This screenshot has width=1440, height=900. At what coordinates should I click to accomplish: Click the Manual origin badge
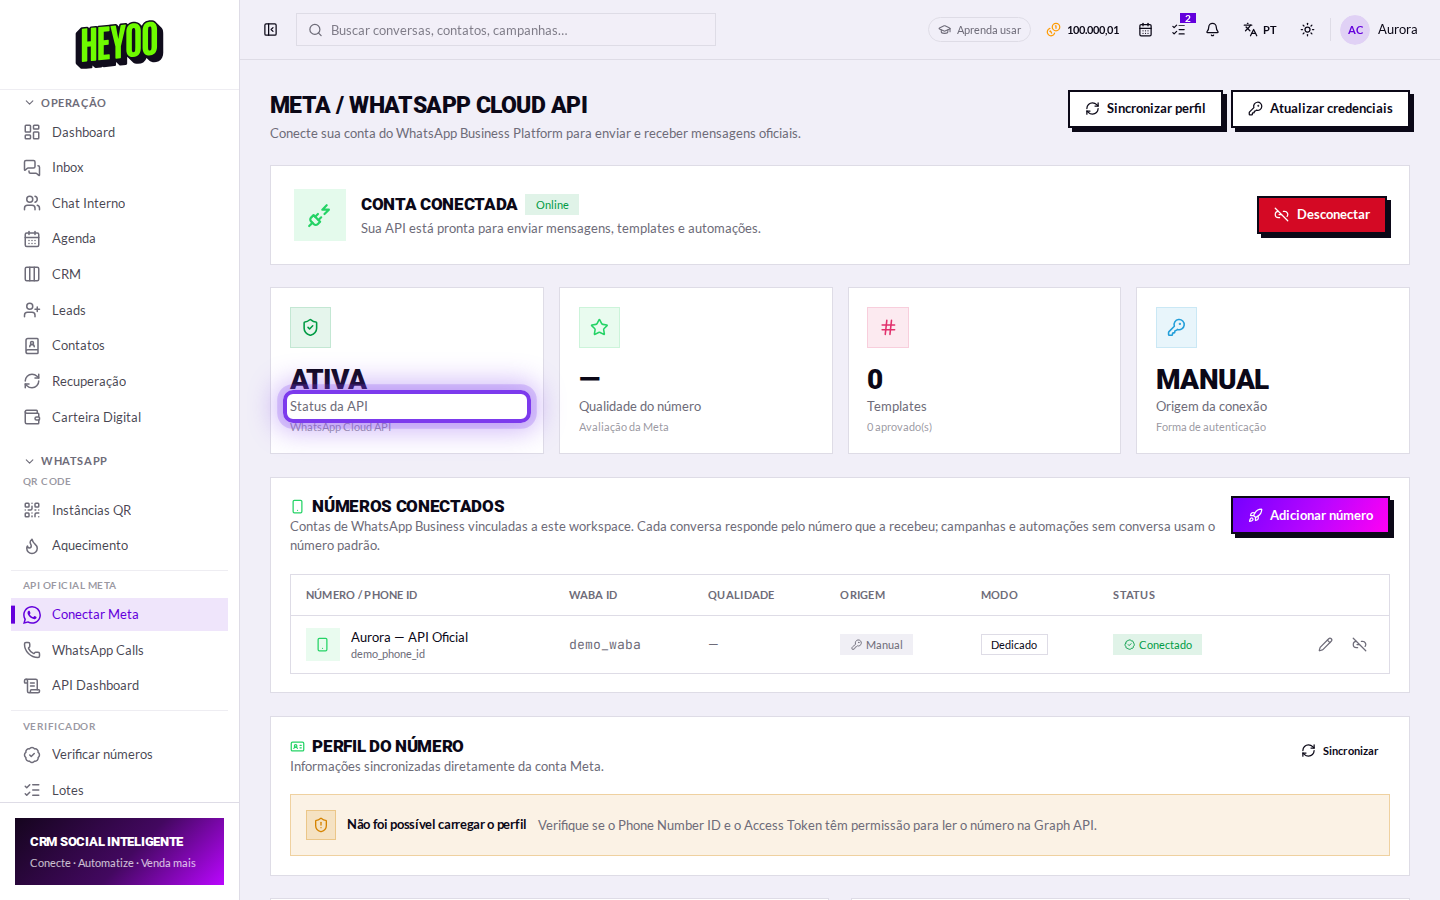876,645
